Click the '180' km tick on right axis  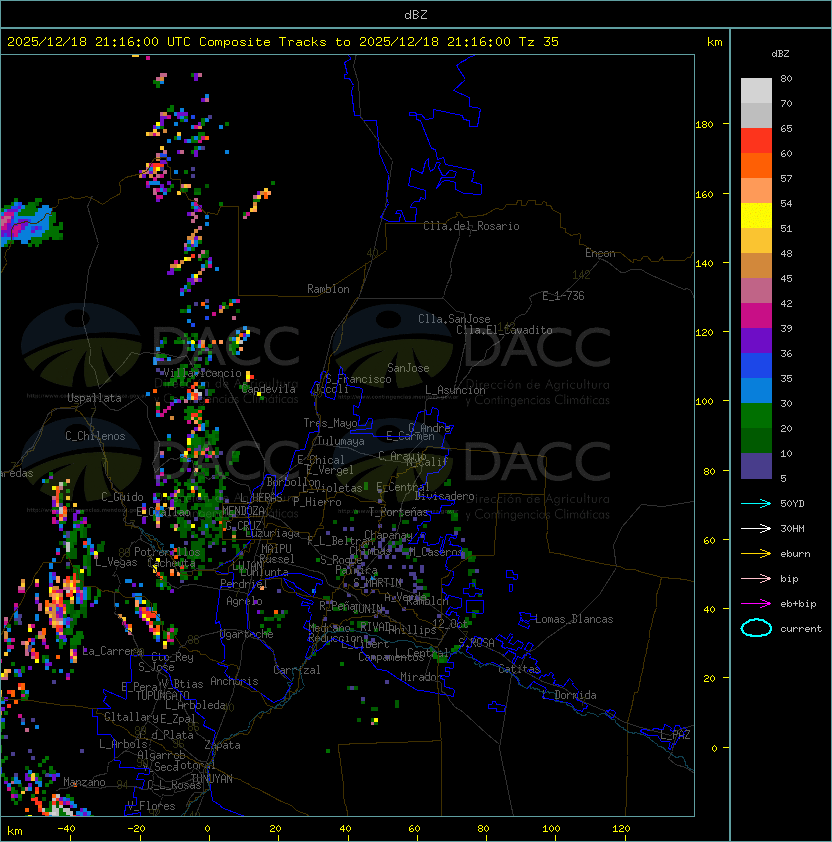pos(704,125)
